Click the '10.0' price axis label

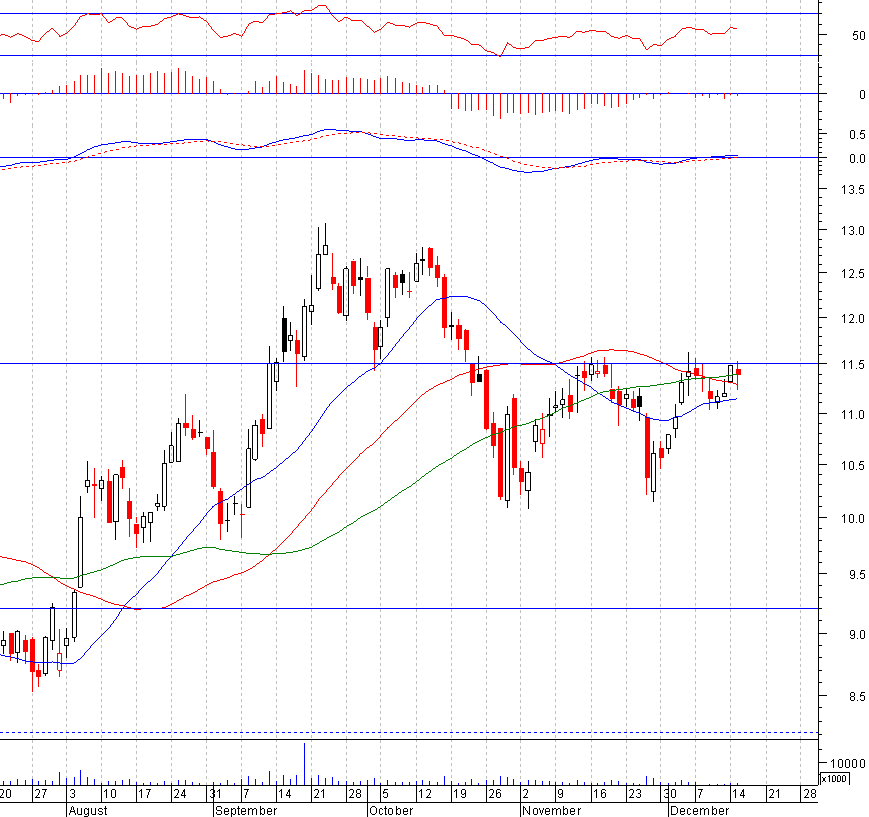[x=853, y=519]
